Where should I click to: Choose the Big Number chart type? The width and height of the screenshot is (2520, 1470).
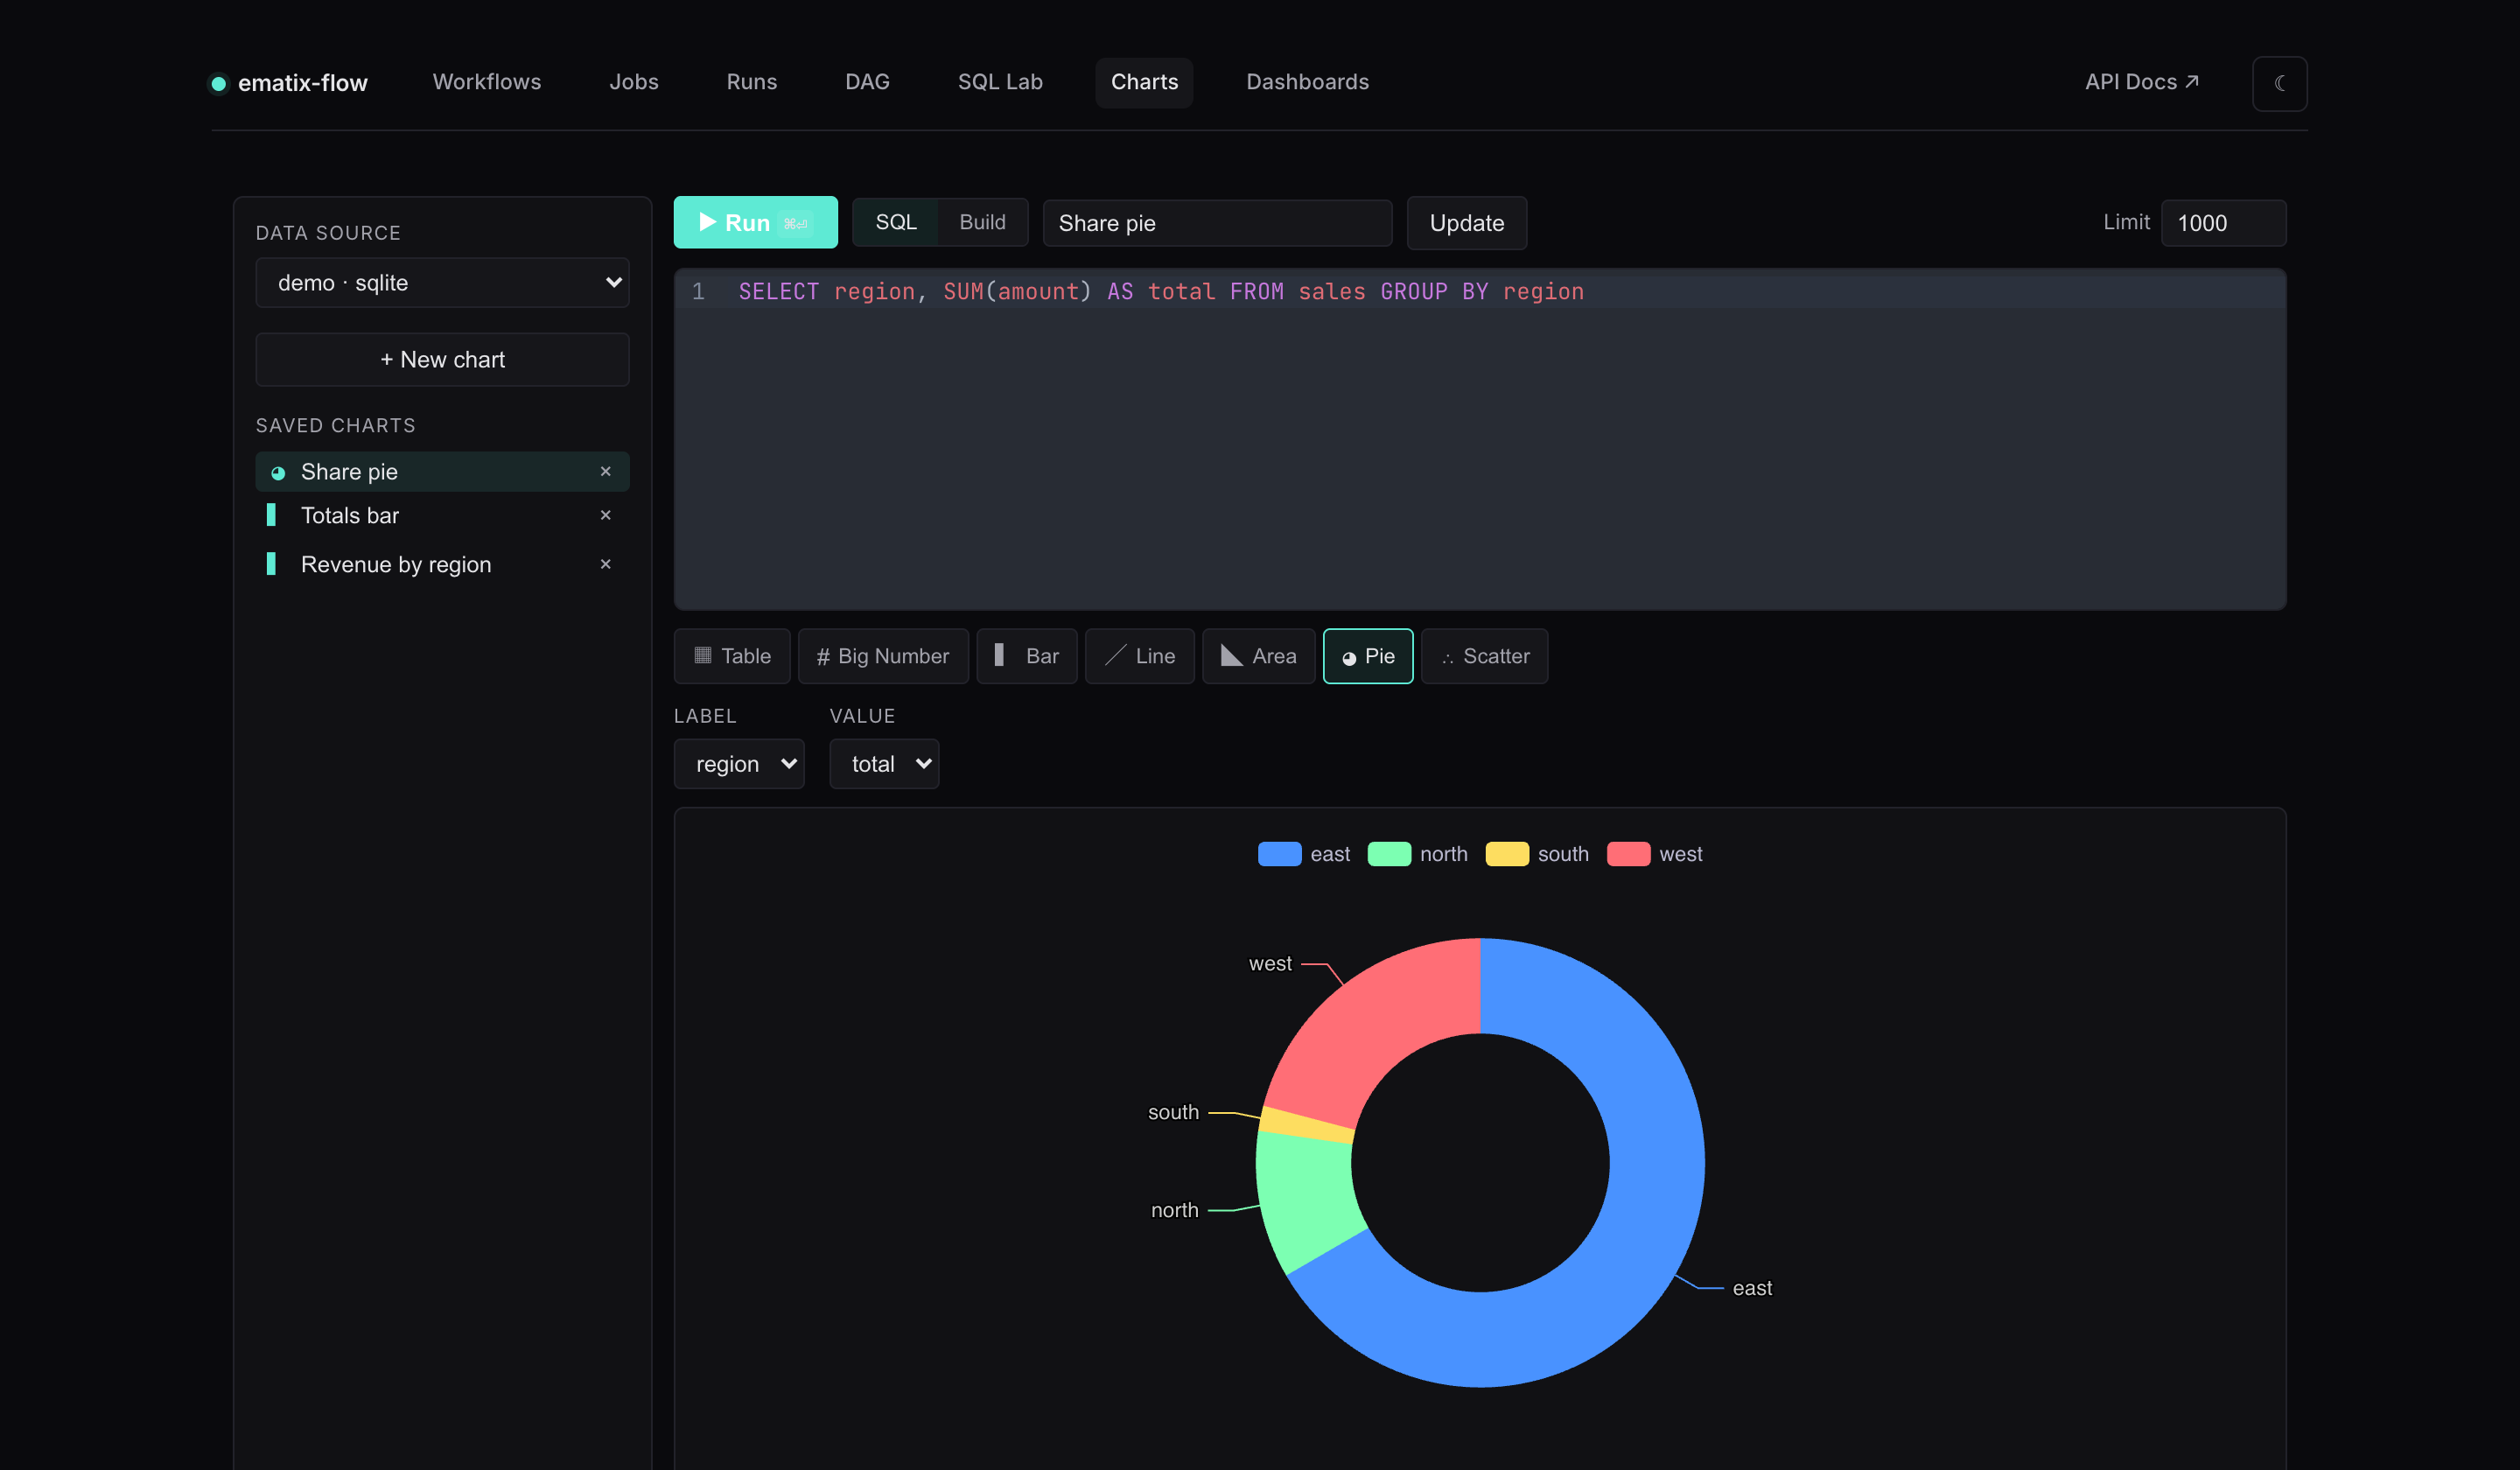point(883,656)
